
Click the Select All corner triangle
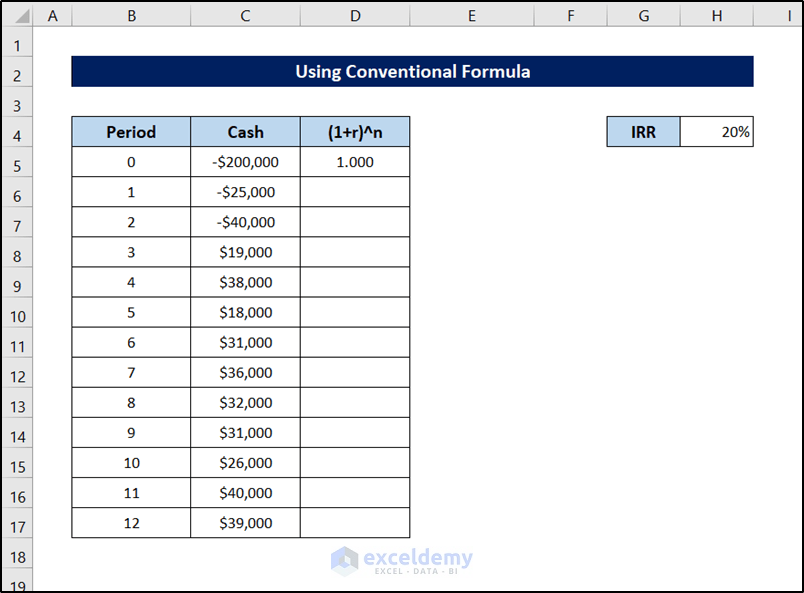tap(17, 15)
